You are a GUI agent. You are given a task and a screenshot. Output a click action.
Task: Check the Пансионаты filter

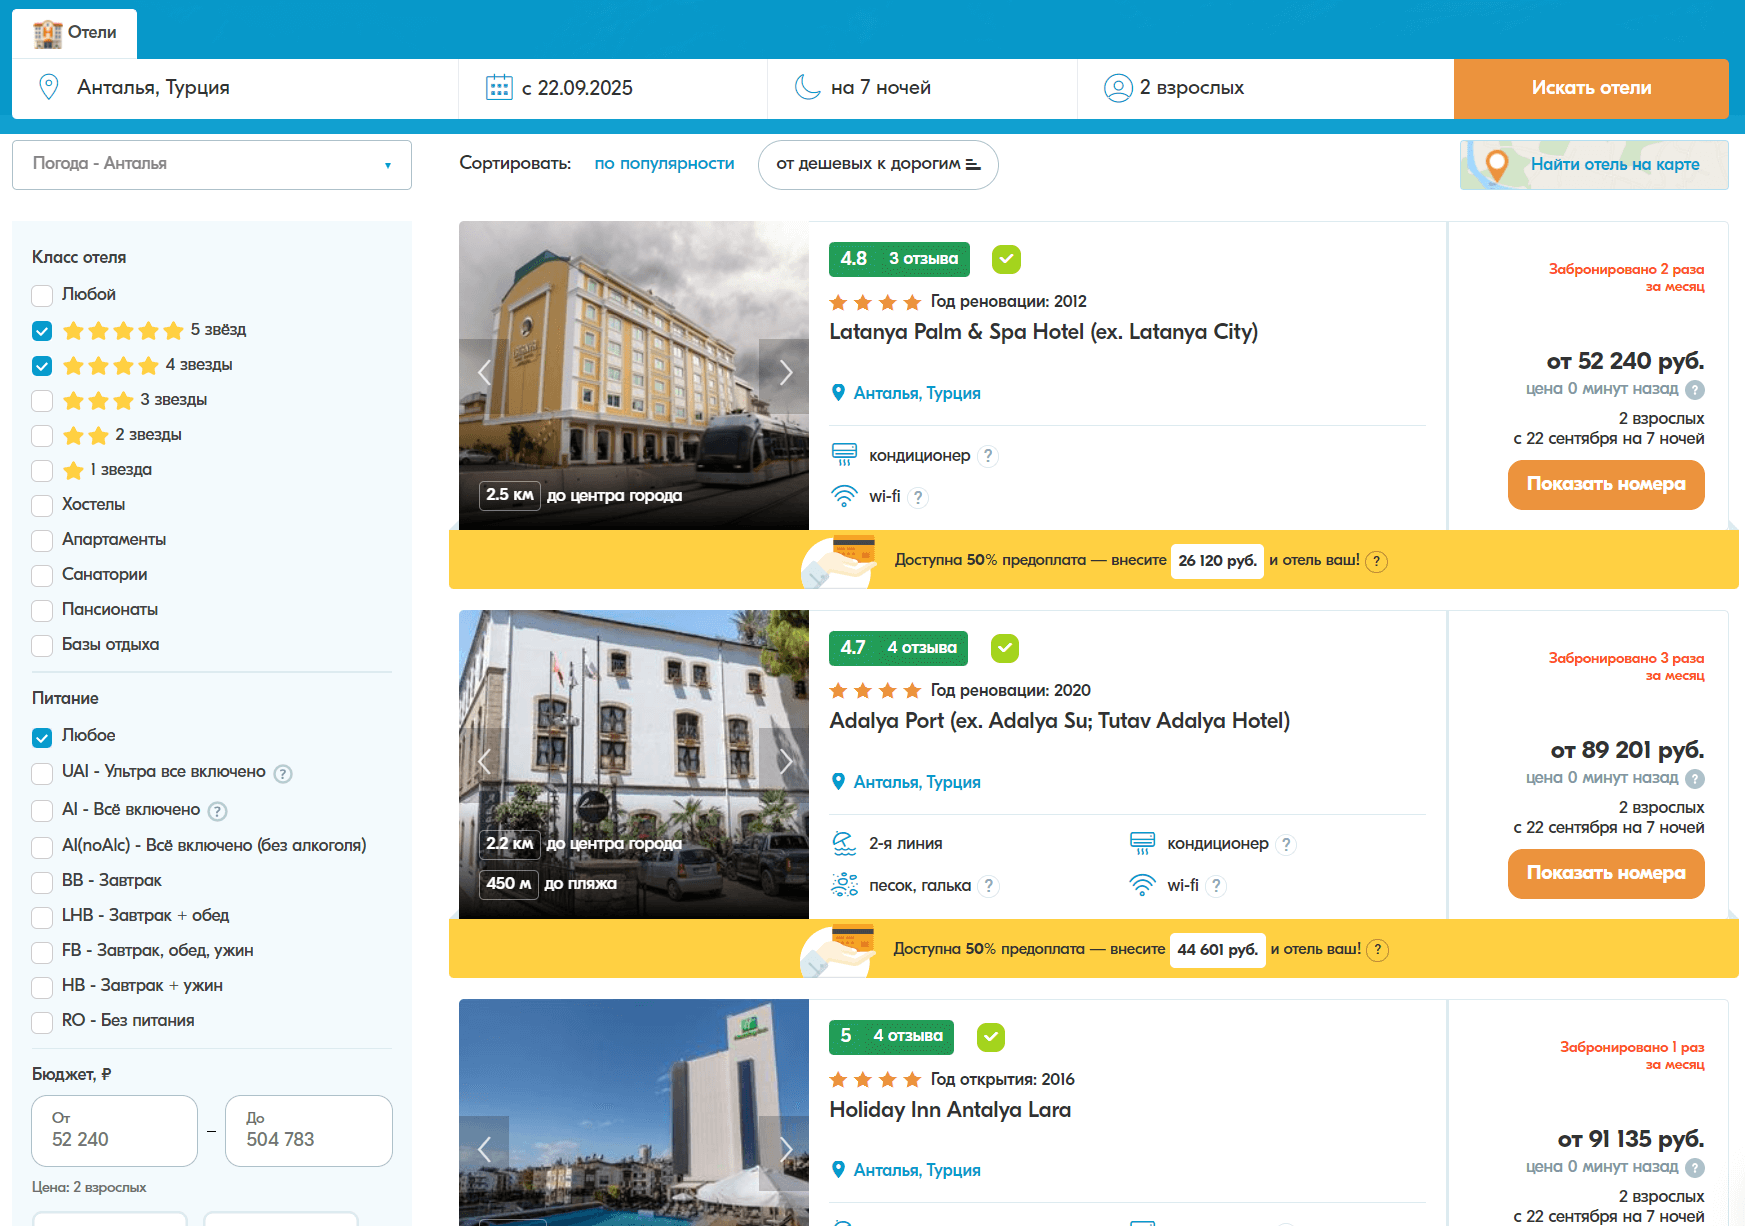pos(42,611)
